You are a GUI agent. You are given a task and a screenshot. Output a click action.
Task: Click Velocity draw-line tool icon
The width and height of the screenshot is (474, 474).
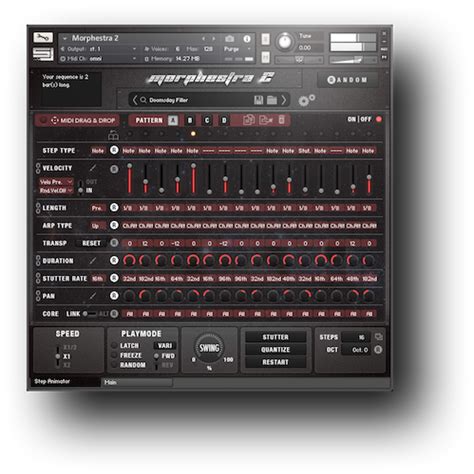[93, 168]
